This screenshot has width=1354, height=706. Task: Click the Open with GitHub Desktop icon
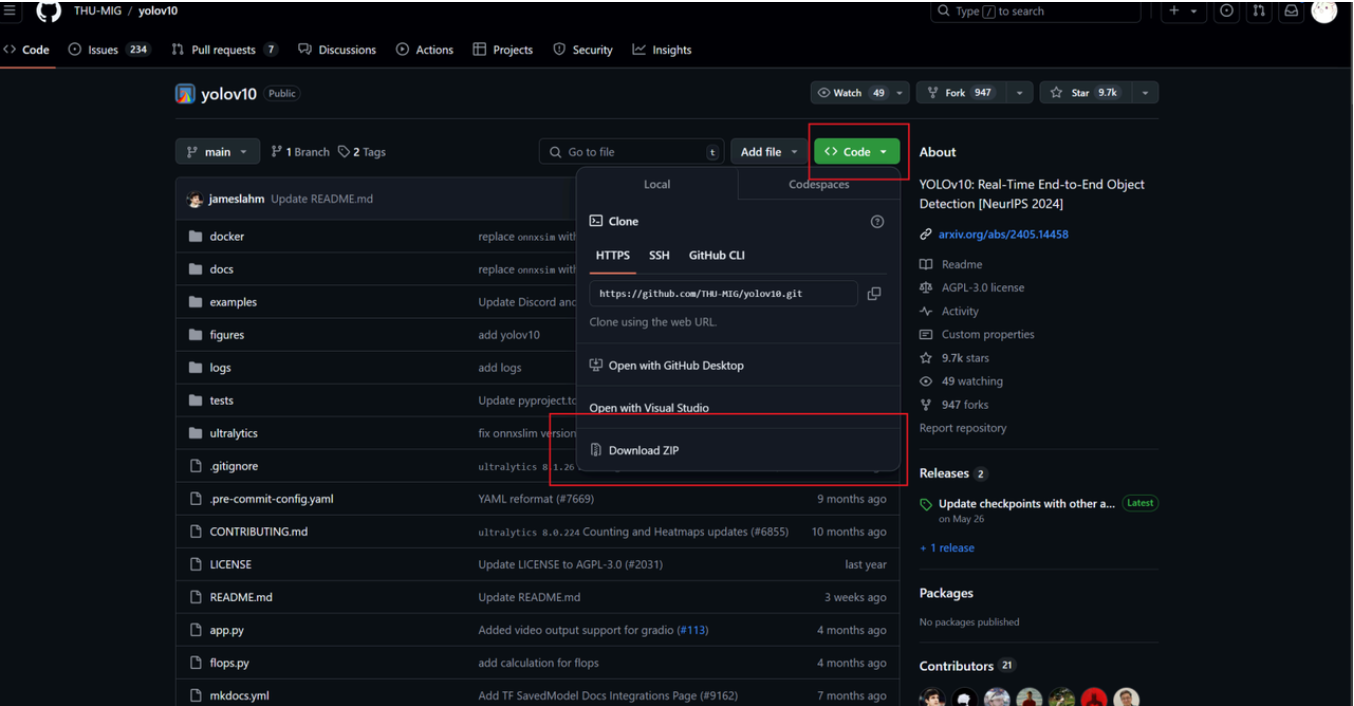tap(596, 366)
